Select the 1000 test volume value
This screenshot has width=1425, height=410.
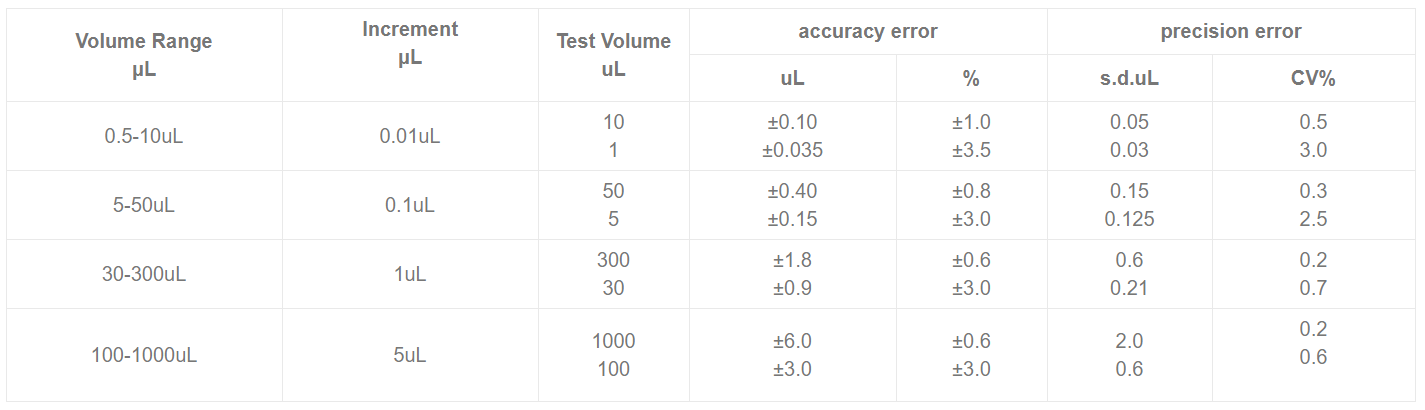(613, 341)
